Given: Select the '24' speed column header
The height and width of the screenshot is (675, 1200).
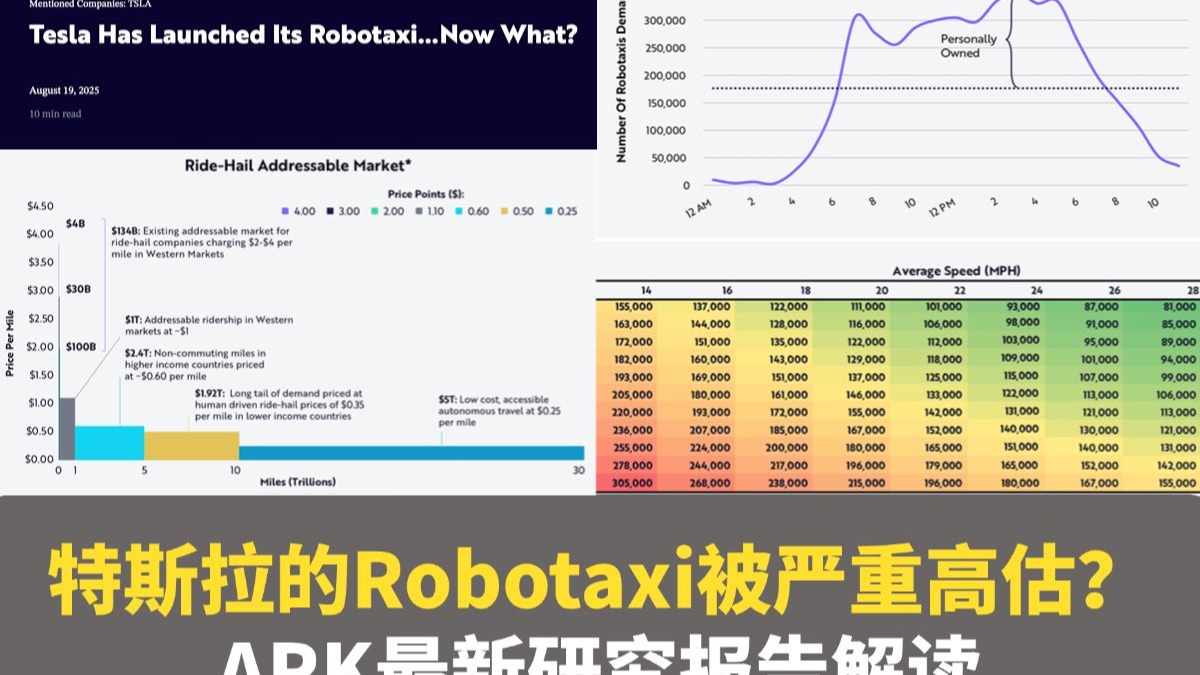Looking at the screenshot, I should [1036, 290].
